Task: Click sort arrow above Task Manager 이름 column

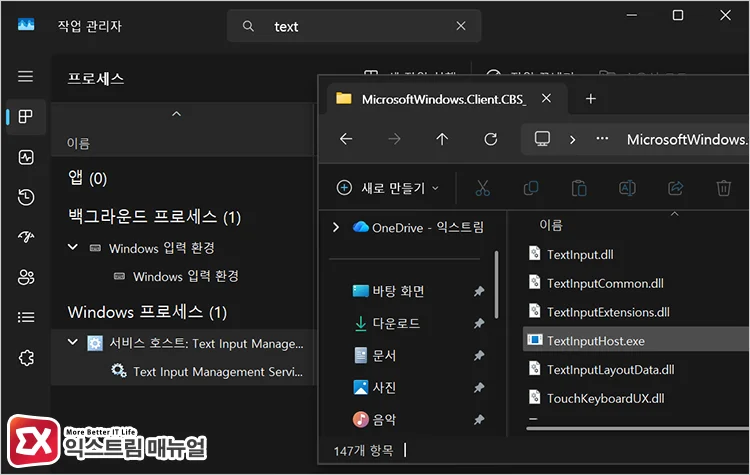Action: tap(176, 114)
